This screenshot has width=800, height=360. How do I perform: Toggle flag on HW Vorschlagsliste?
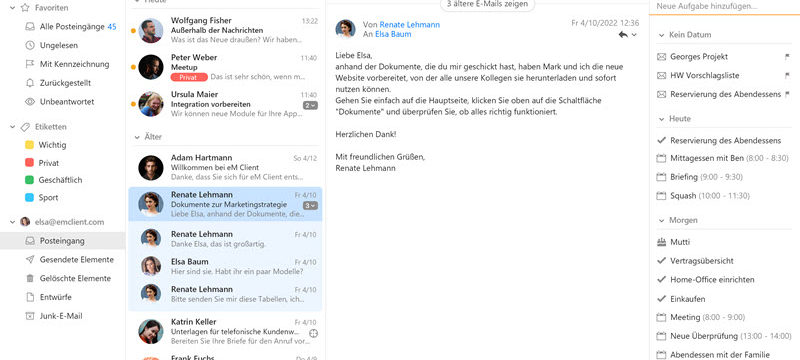tap(787, 75)
